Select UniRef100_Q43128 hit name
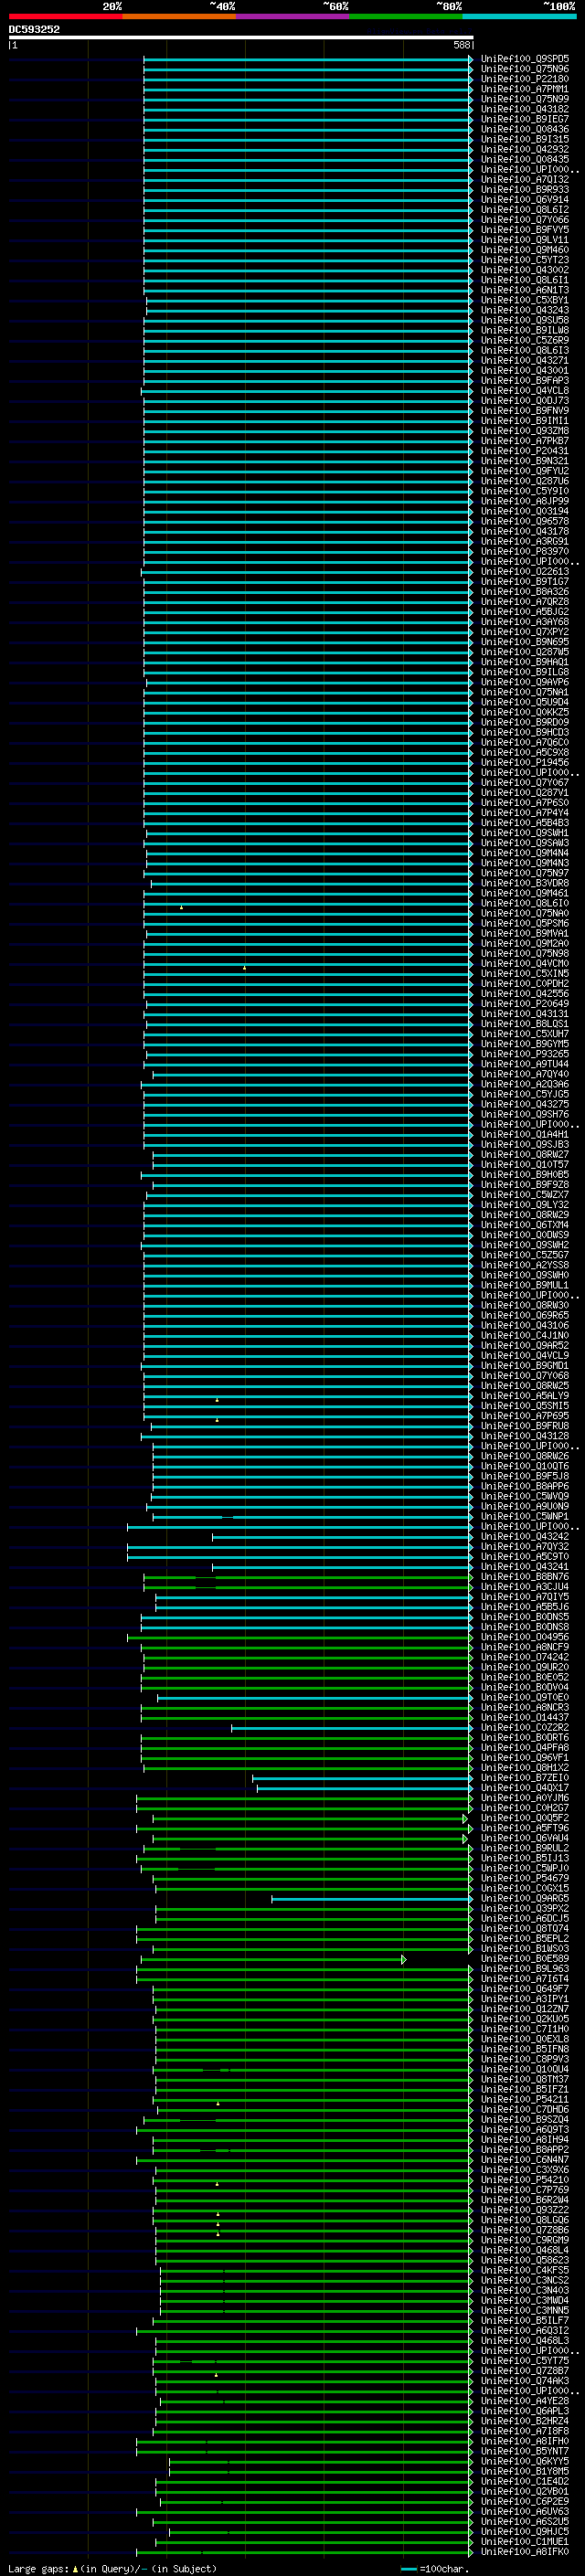This screenshot has width=585, height=2576. 525,1437
